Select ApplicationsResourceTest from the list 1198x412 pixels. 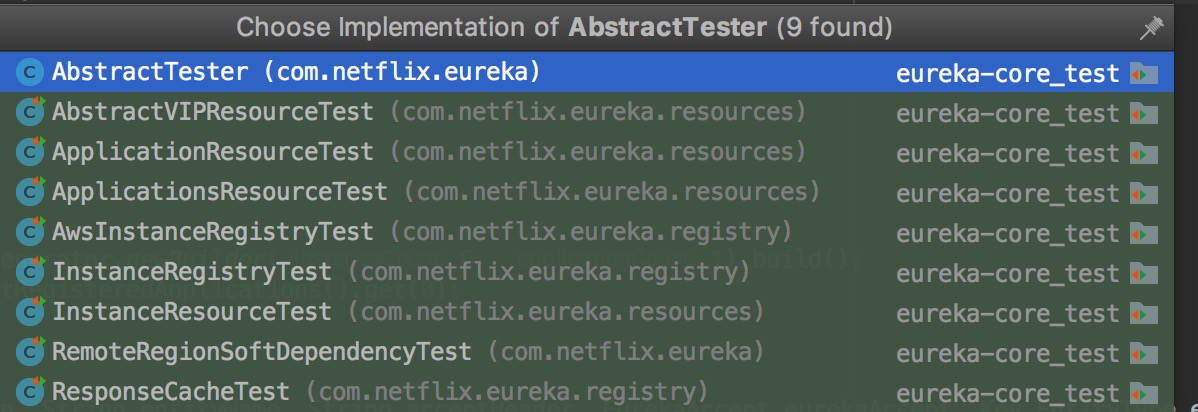tap(219, 192)
